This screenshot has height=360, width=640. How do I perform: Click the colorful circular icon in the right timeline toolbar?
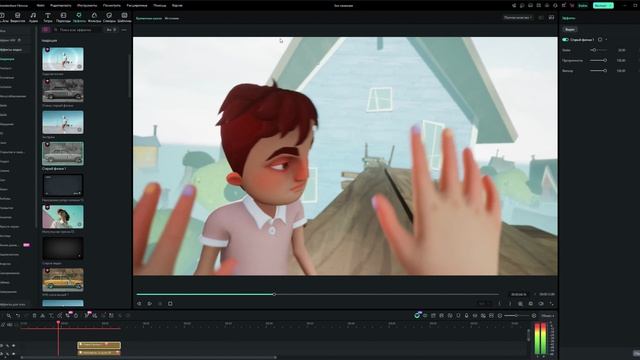417,316
